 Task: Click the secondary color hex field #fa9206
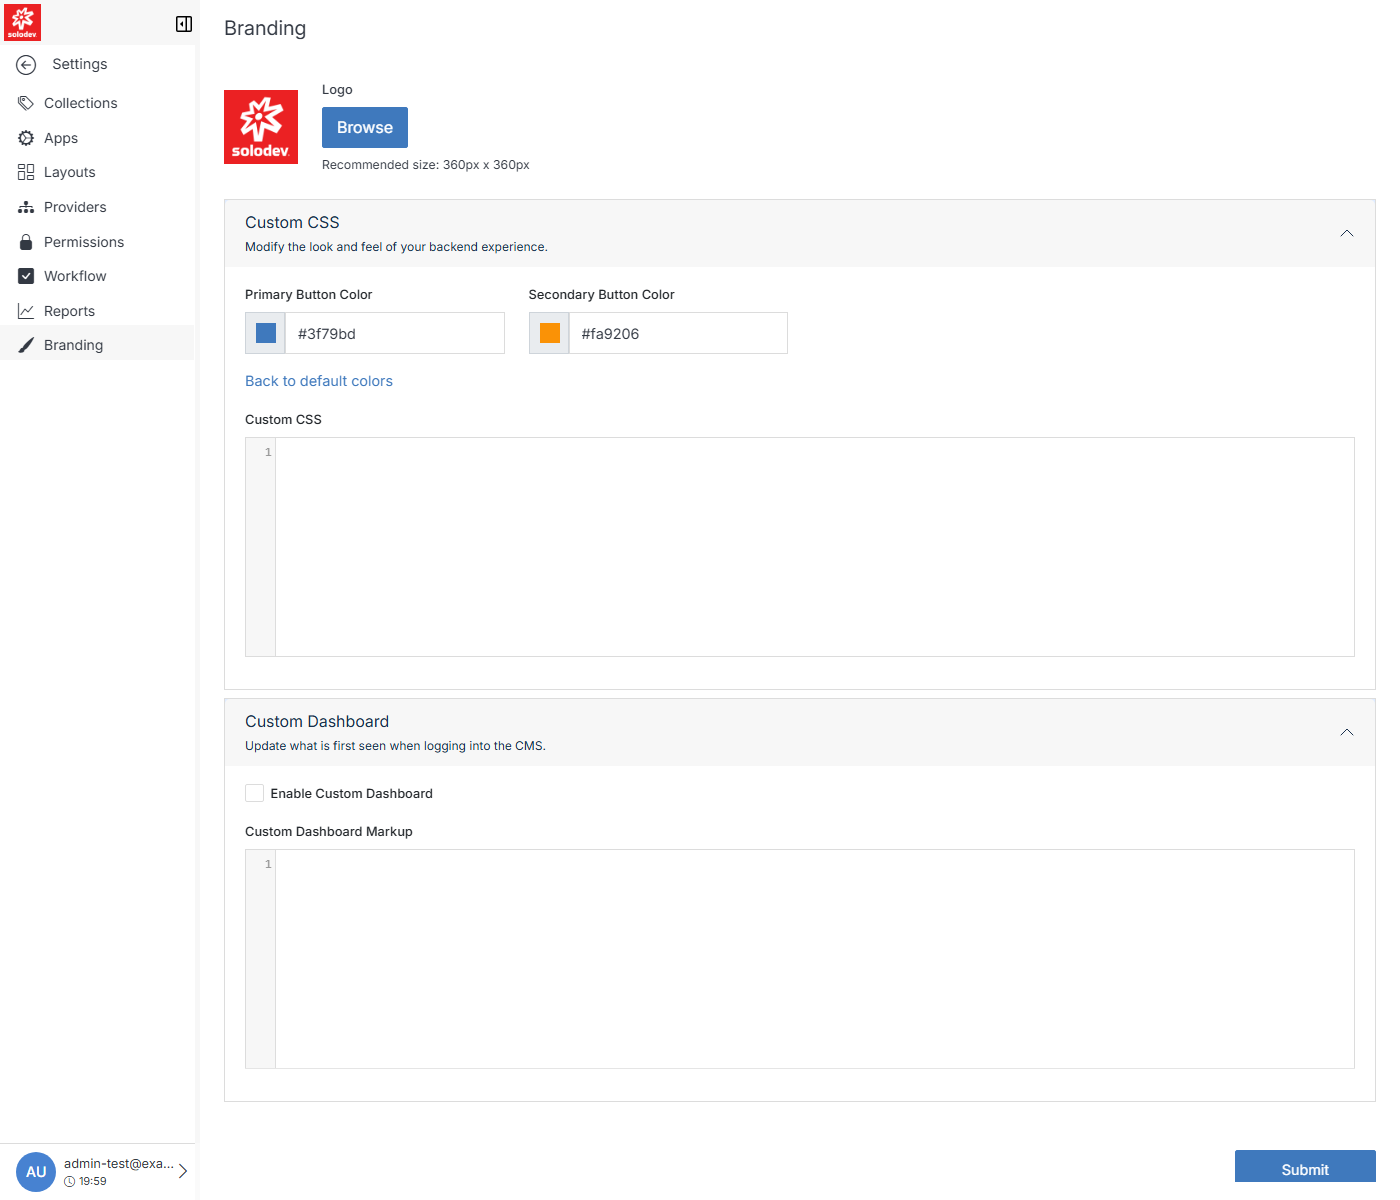point(678,333)
